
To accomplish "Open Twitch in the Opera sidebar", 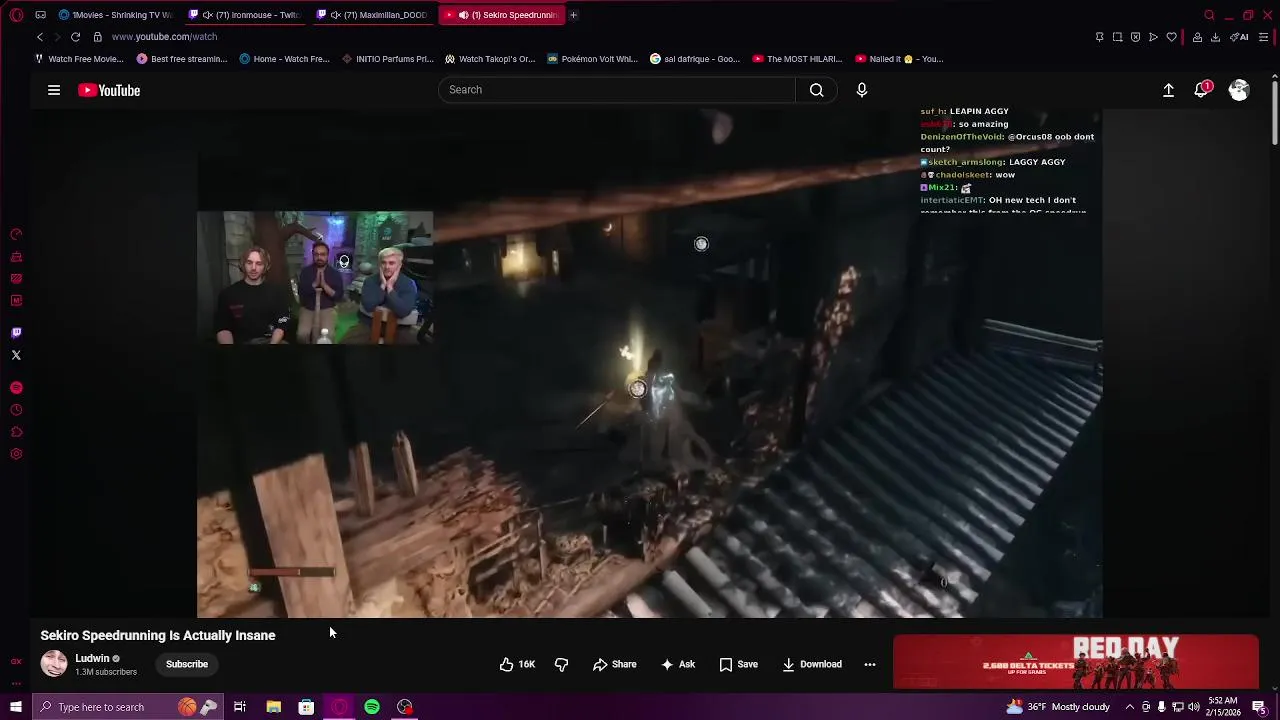I will [16, 333].
